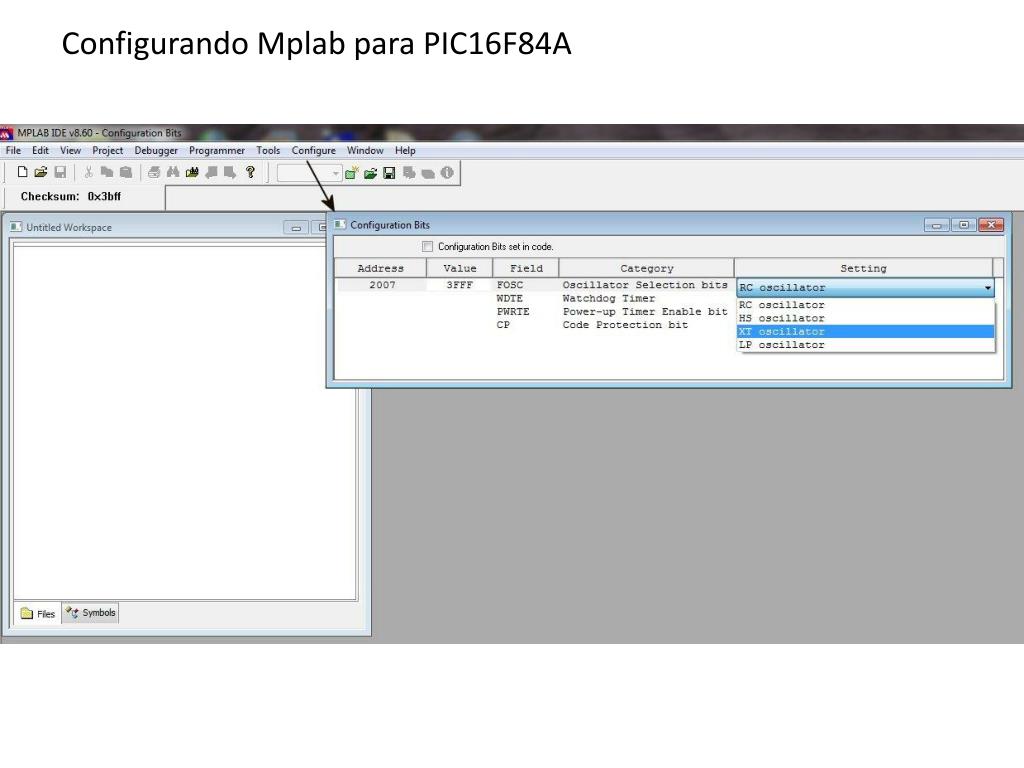
Task: Collapse the RC oscillator setting combo box
Action: (x=987, y=287)
